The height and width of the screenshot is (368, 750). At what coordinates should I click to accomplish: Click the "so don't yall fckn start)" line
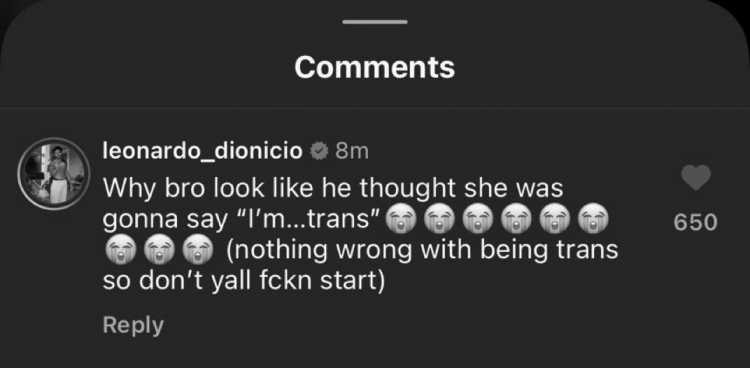click(x=244, y=282)
